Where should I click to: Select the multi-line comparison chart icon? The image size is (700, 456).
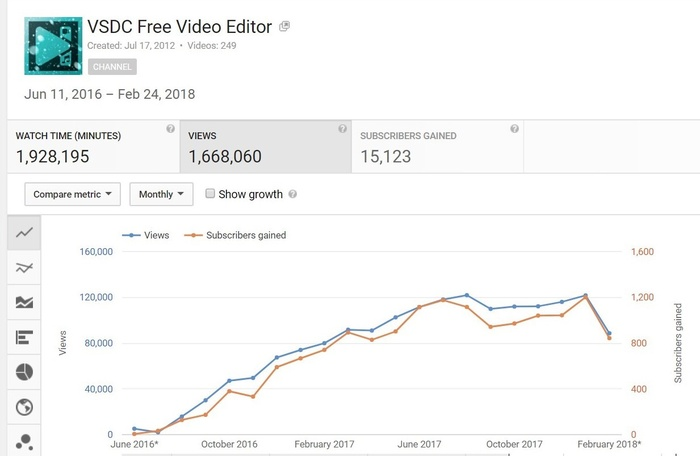(x=24, y=268)
